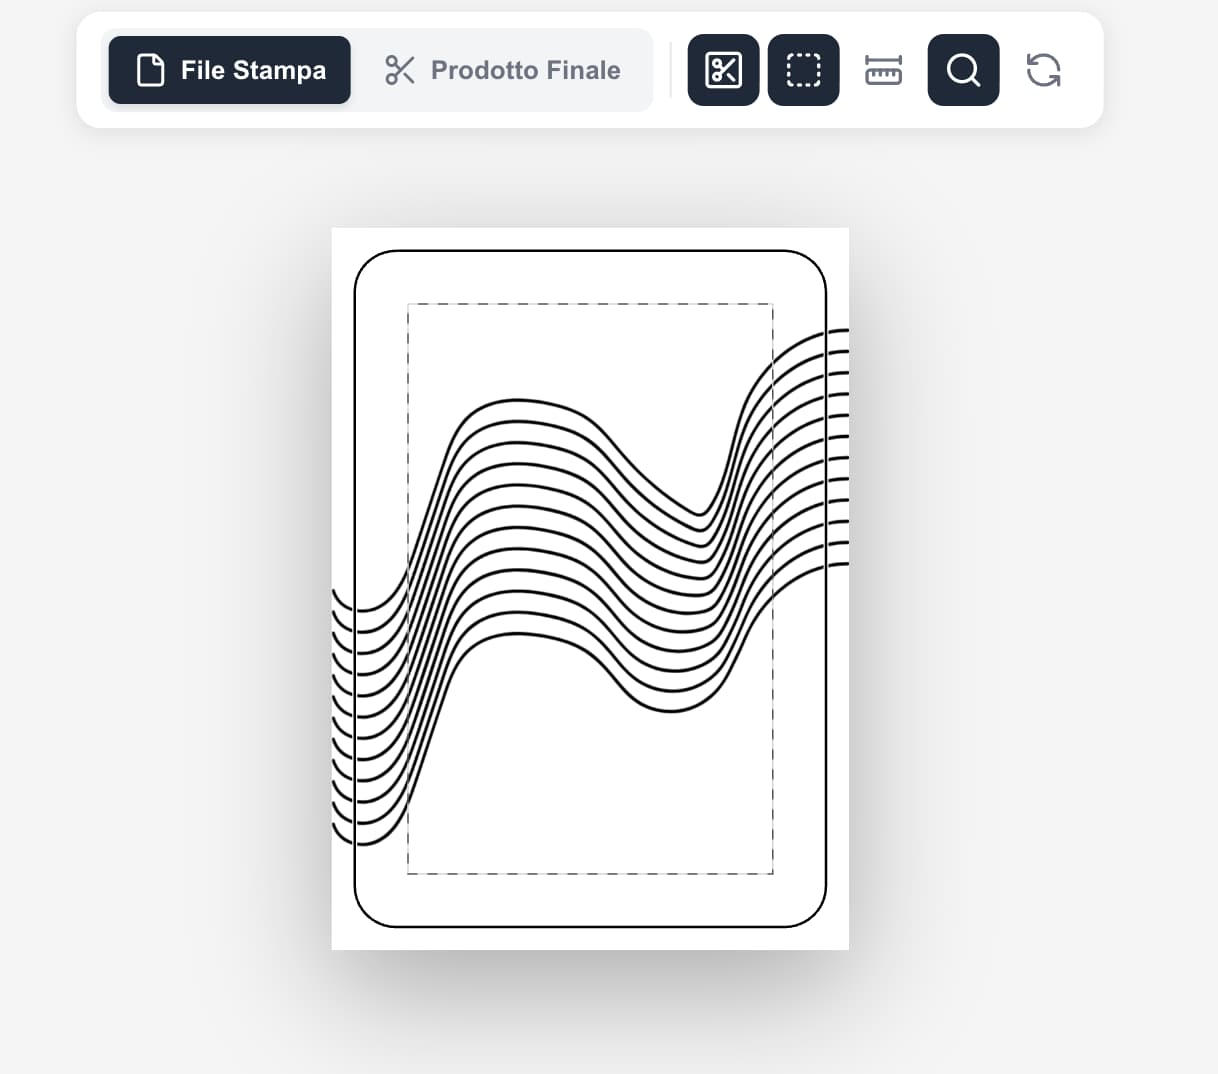Screen dimensions: 1218x1074
Task: Switch to the File Stampa tab
Action: (x=230, y=70)
